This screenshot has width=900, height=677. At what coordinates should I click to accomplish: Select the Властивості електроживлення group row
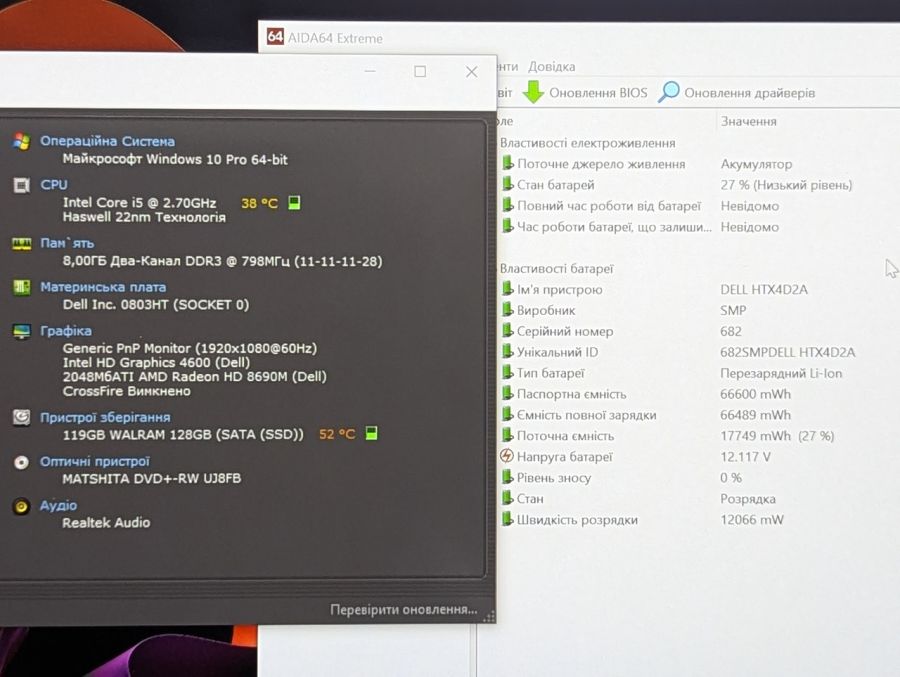(x=587, y=142)
